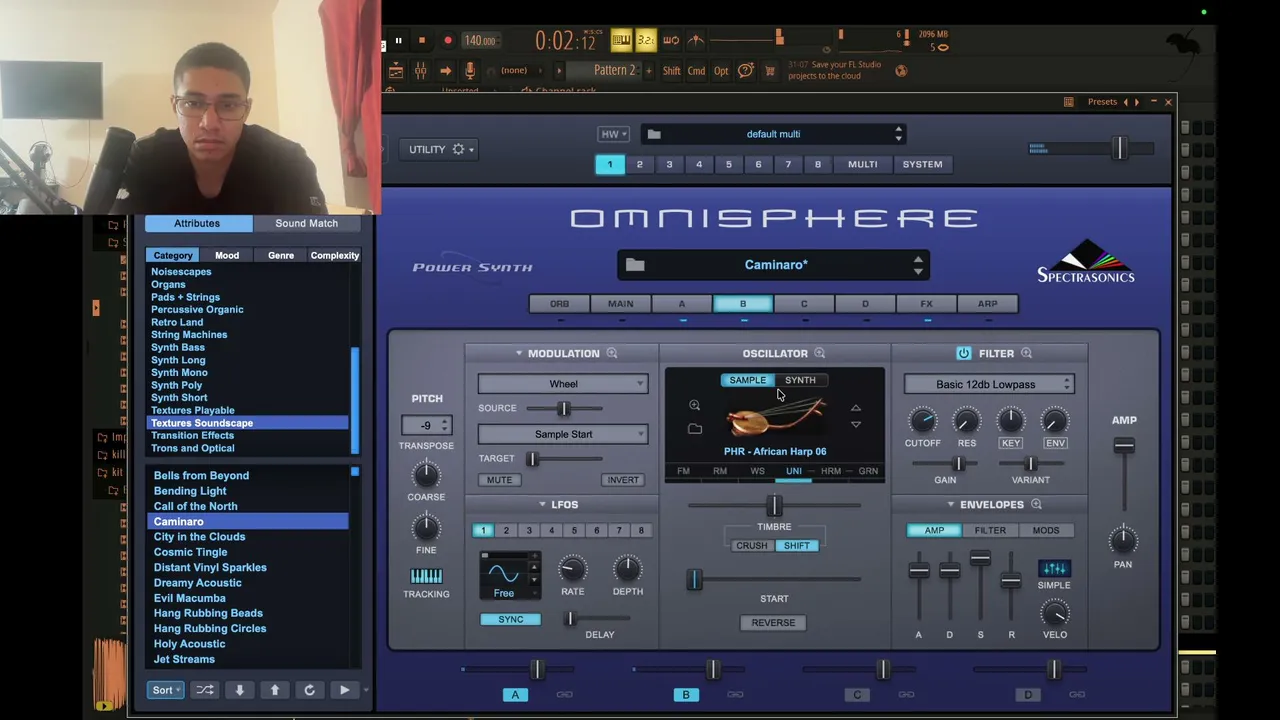Viewport: 1280px width, 720px height.
Task: Click the Filter zoom magnifier icon
Action: pyautogui.click(x=1026, y=353)
